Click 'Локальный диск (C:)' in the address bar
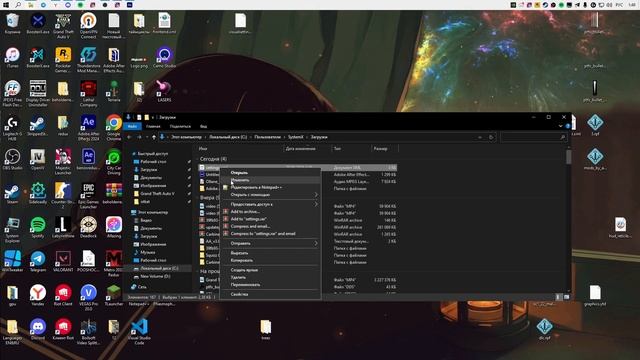Viewport: 640px width, 360px height. coord(228,137)
